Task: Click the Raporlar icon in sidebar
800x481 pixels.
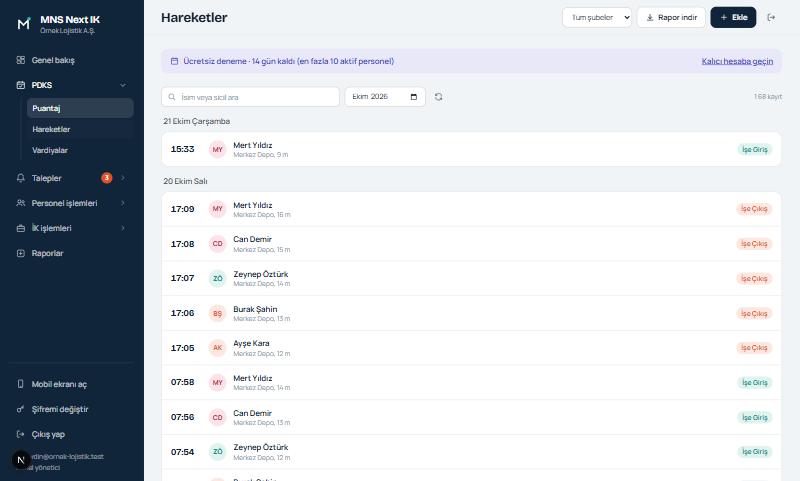Action: (20, 253)
